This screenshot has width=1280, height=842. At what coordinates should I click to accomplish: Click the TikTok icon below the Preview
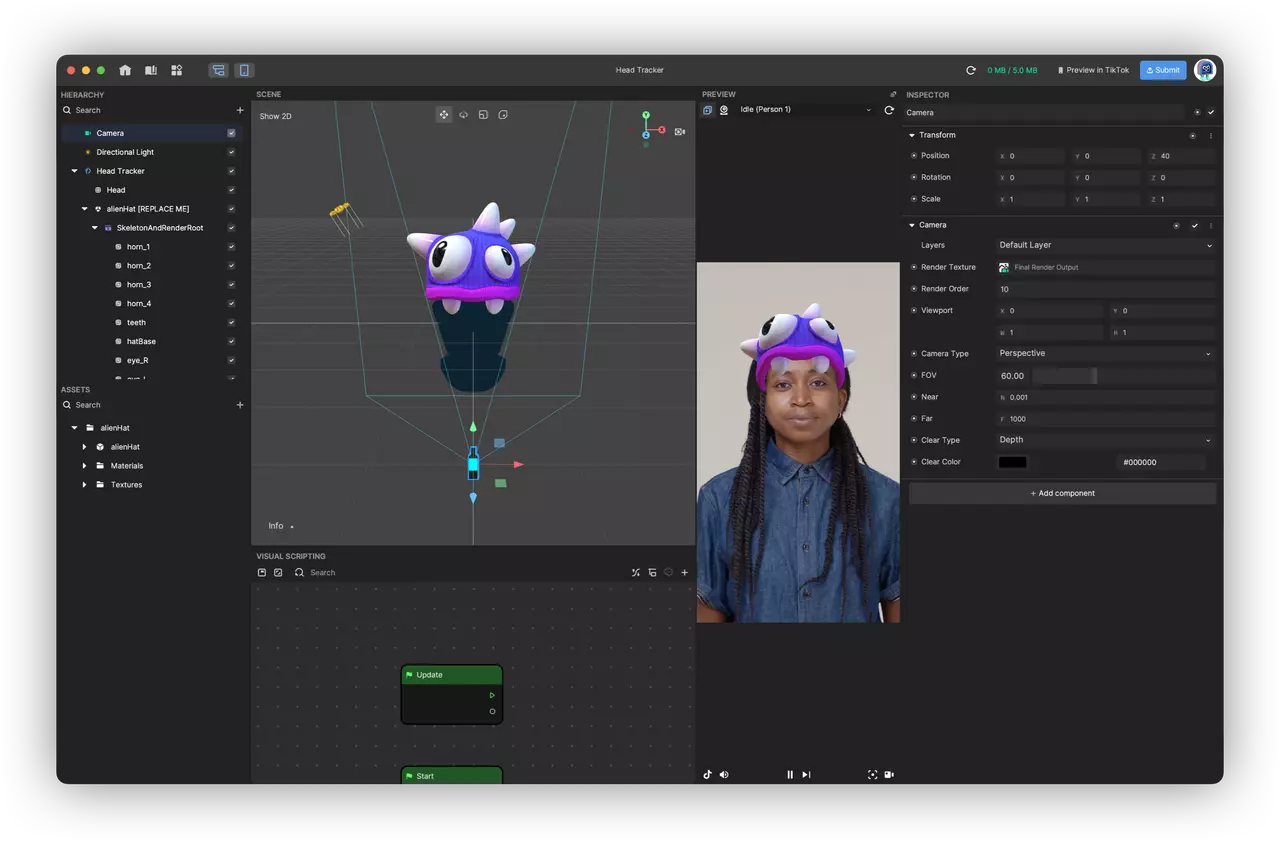pos(707,774)
